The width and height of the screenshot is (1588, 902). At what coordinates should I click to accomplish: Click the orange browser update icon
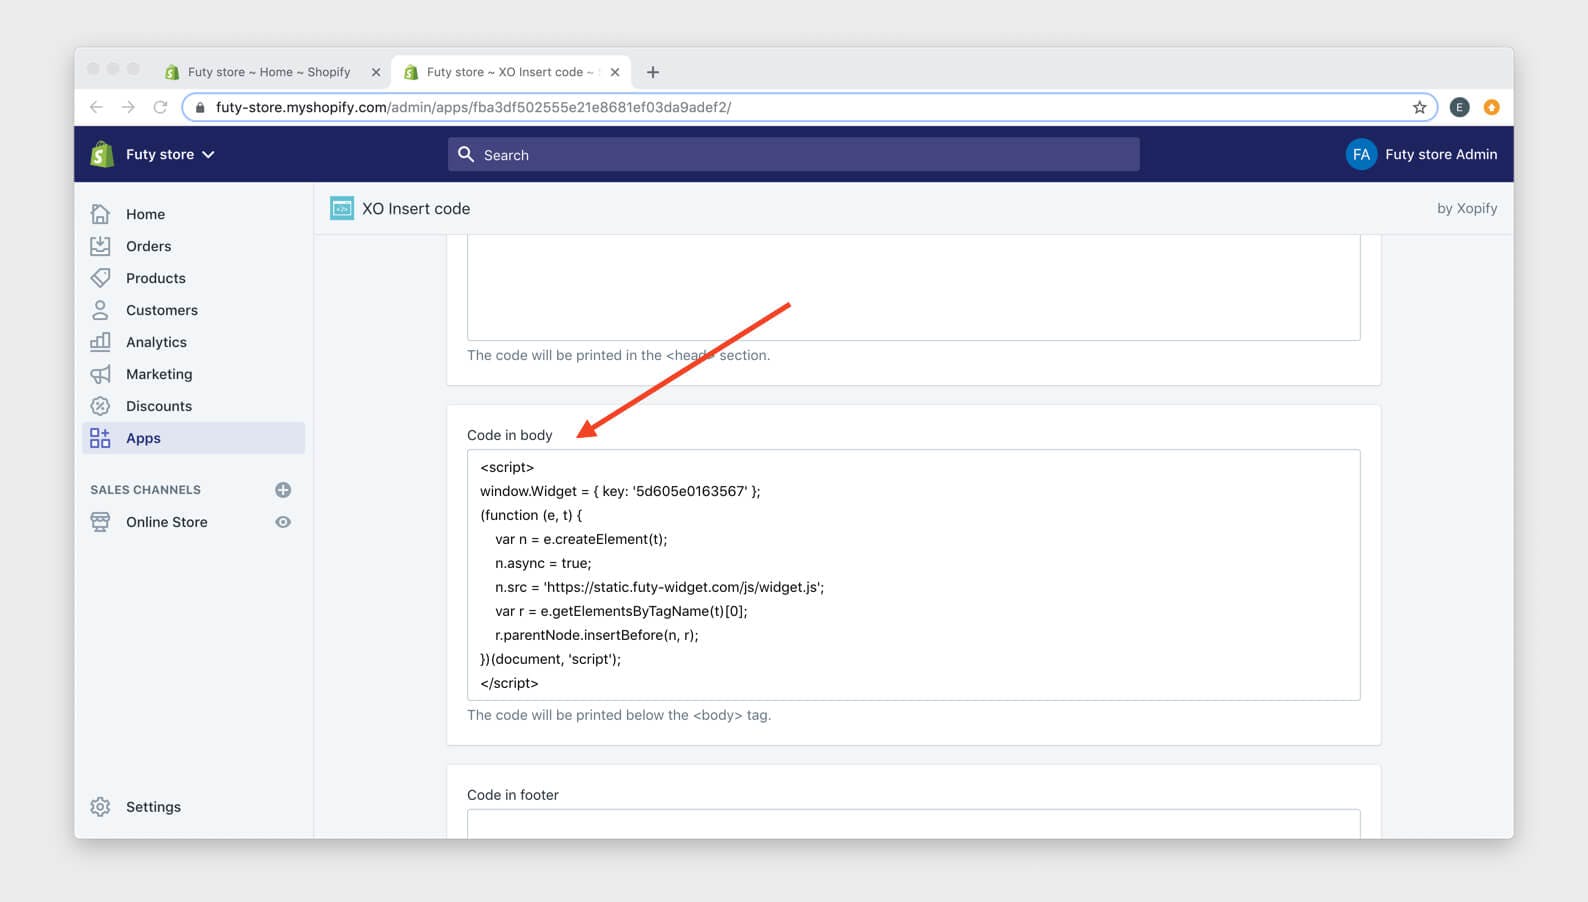tap(1491, 107)
